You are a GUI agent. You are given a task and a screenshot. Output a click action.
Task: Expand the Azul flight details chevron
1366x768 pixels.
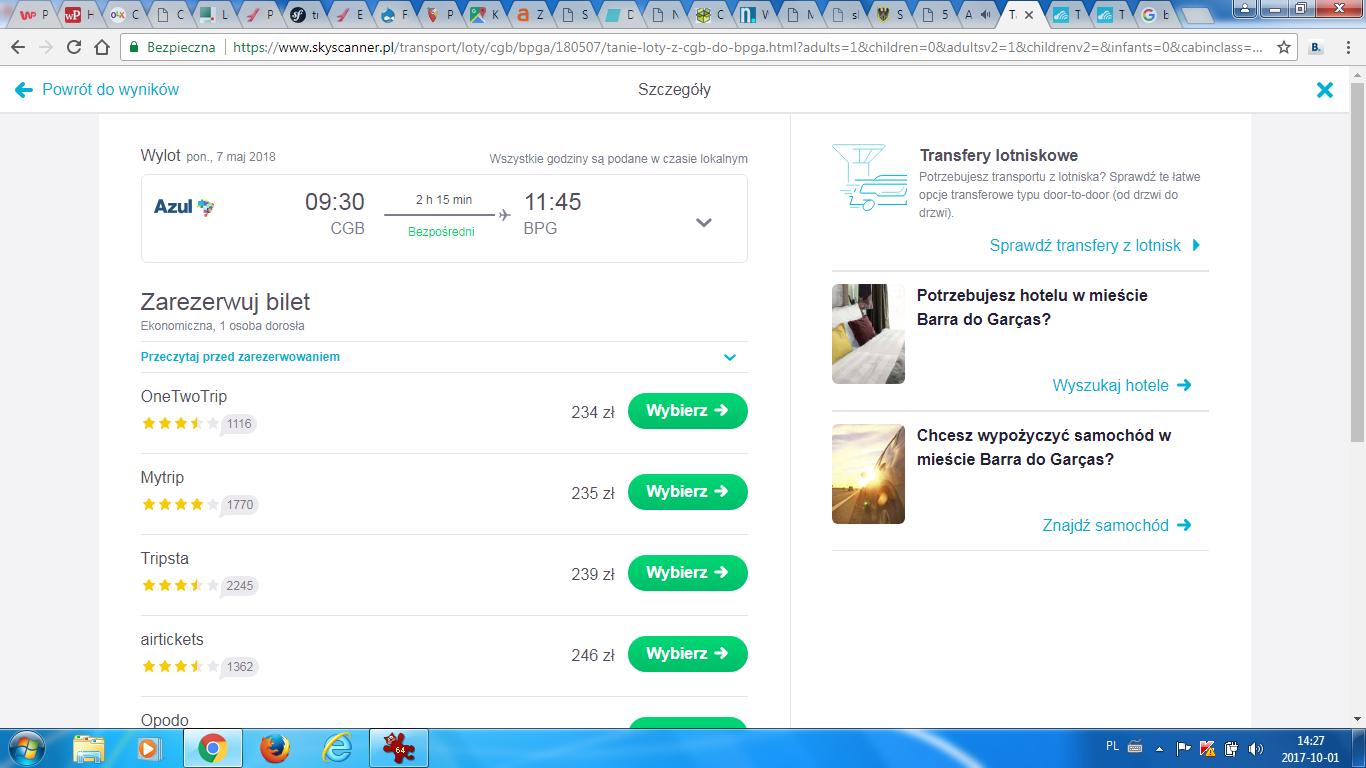704,222
